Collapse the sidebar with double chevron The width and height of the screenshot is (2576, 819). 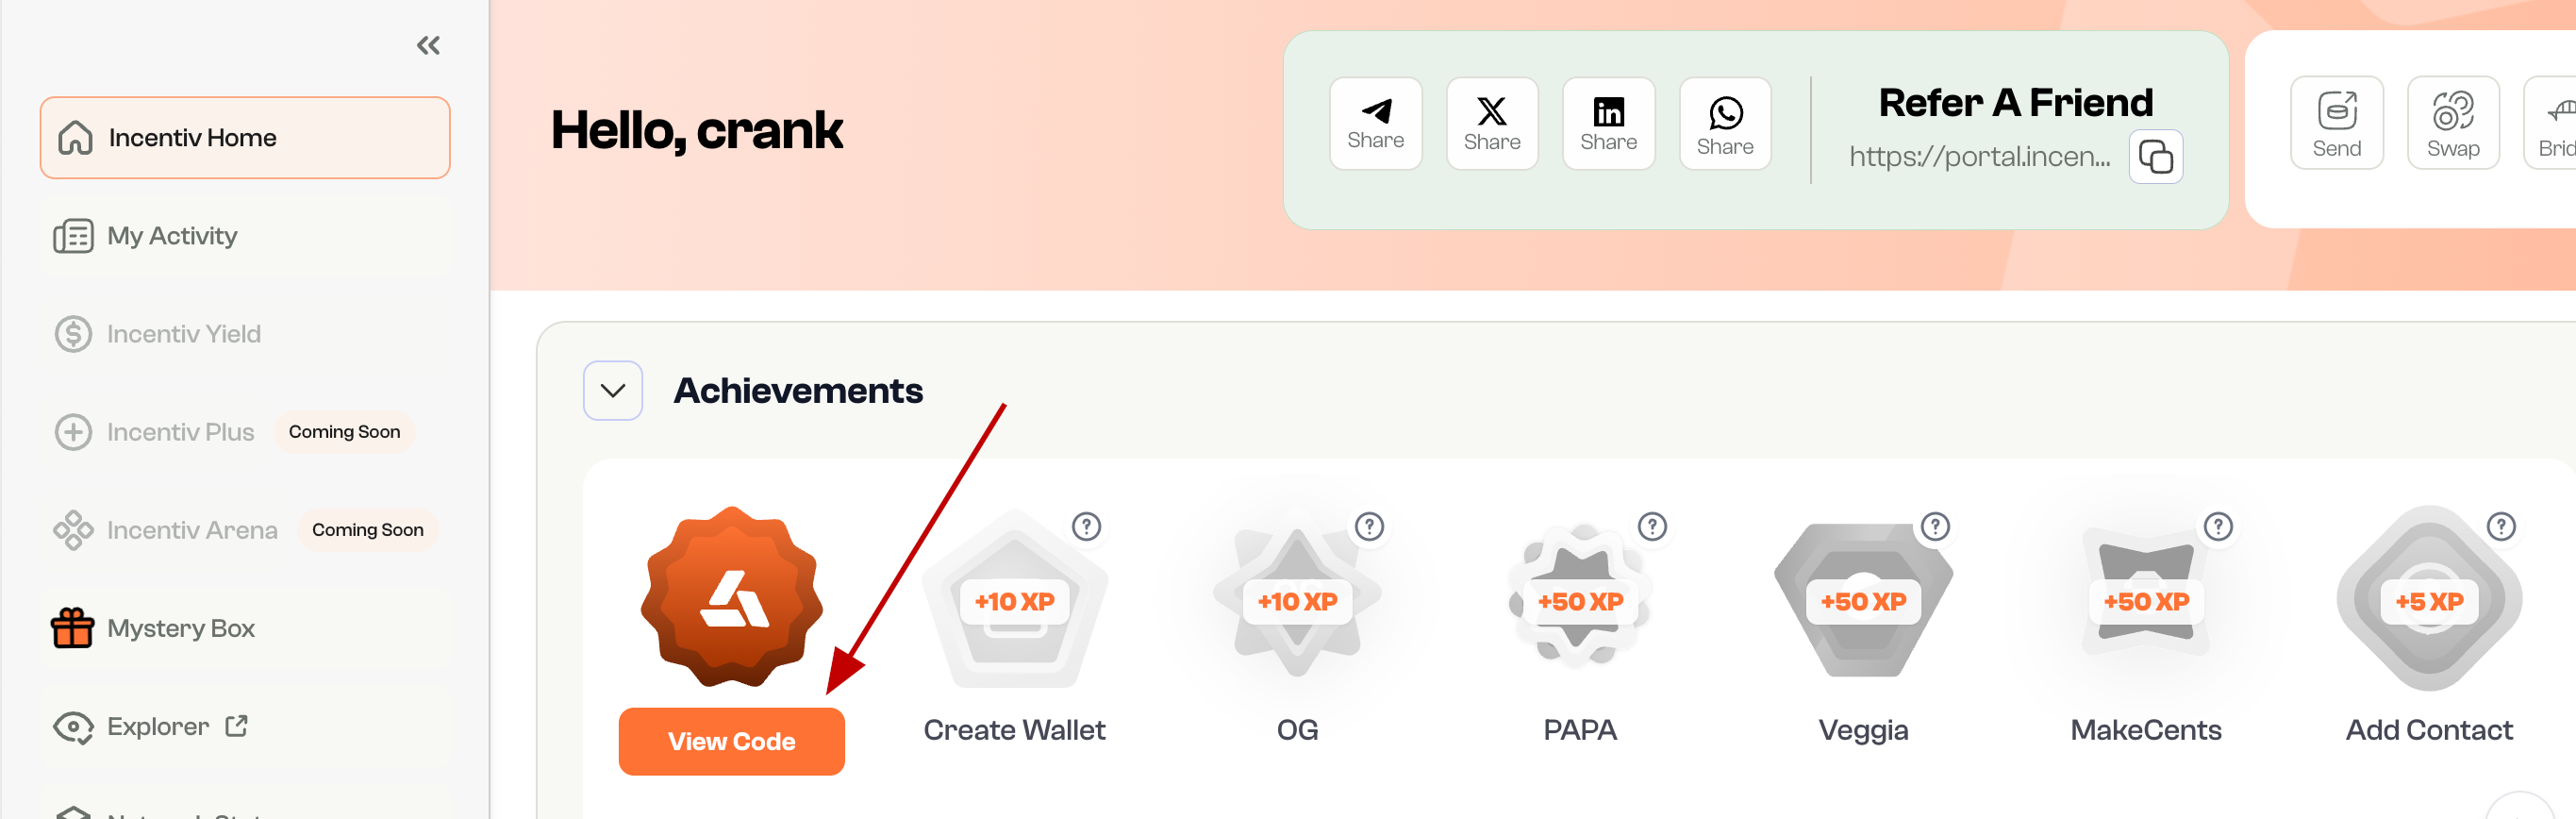(x=428, y=45)
